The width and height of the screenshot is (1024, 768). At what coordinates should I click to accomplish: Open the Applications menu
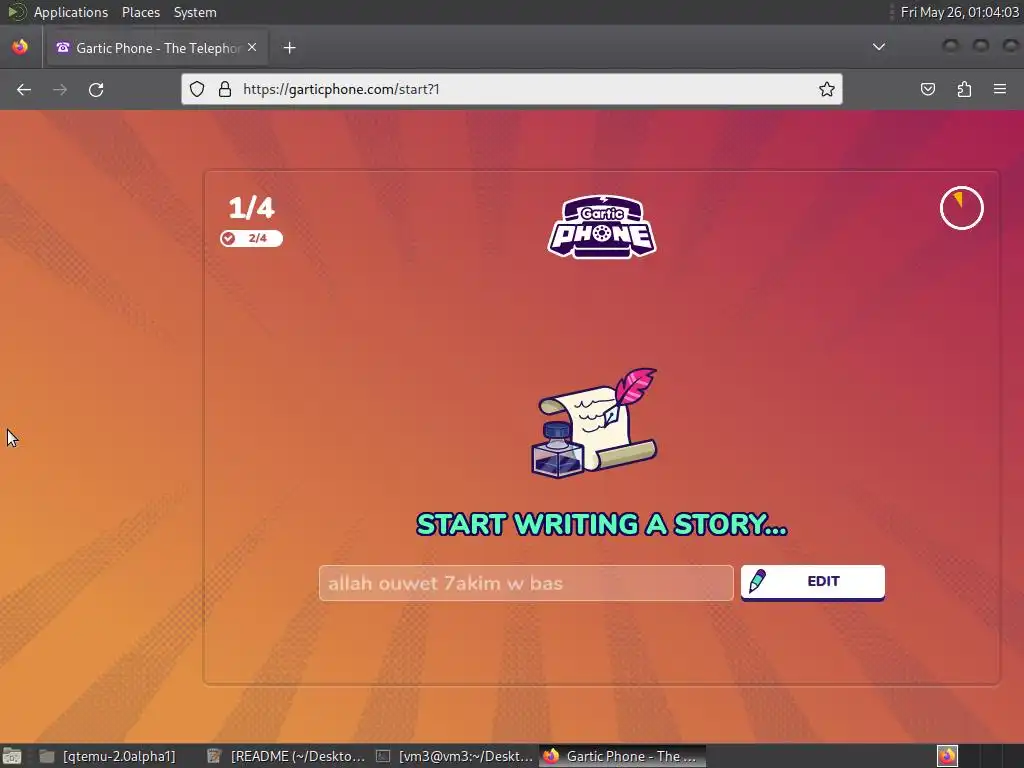[71, 12]
